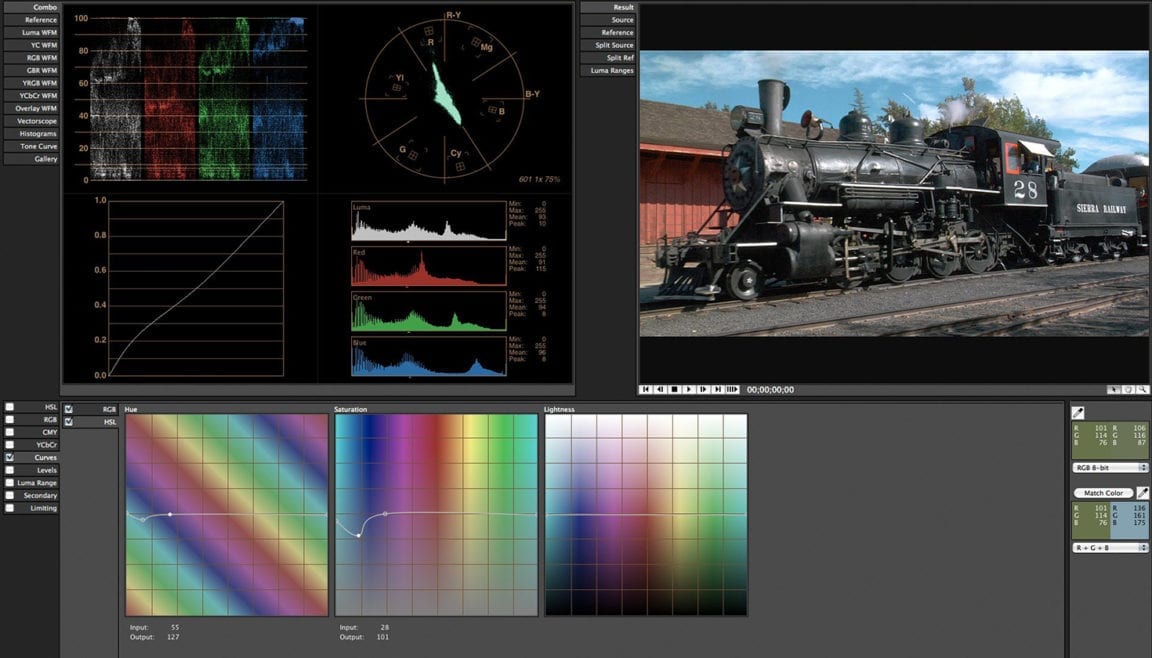Screen dimensions: 1152x658
Task: Select the dipped control point on Hue curve
Action: [143, 520]
